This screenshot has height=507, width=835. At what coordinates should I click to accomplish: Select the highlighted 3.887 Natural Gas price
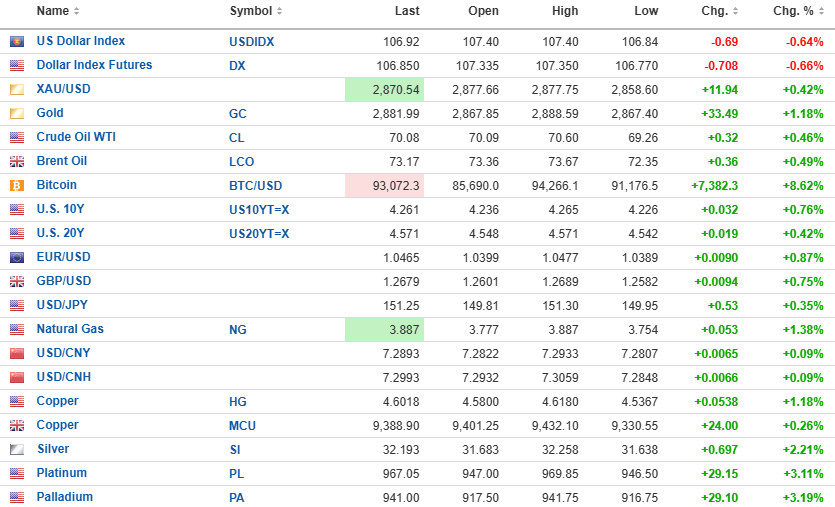(x=384, y=330)
